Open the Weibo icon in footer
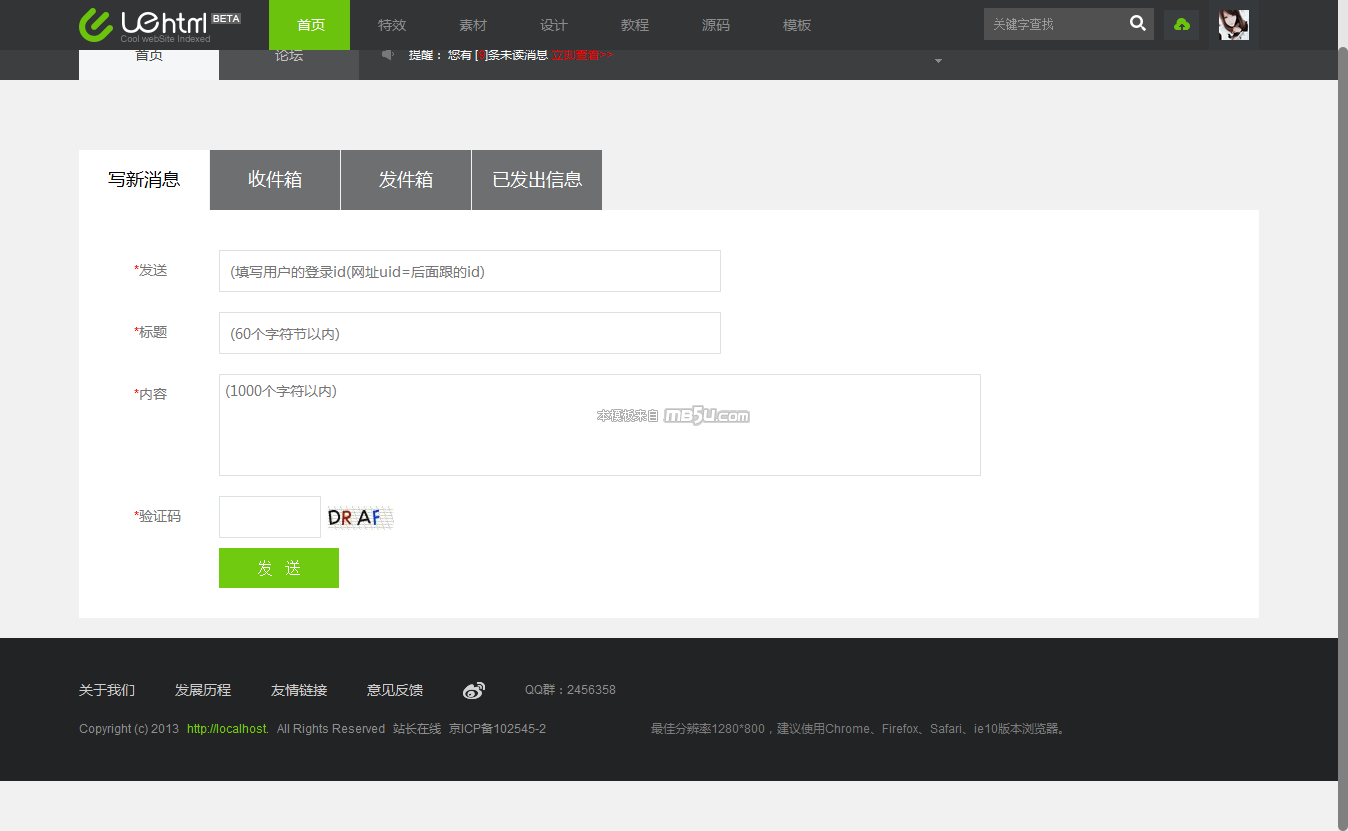This screenshot has width=1348, height=831. (474, 690)
